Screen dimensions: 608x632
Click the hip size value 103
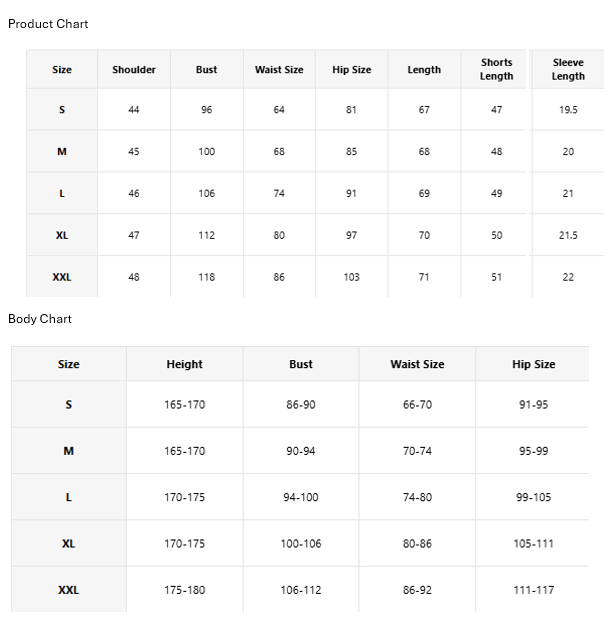pyautogui.click(x=351, y=277)
